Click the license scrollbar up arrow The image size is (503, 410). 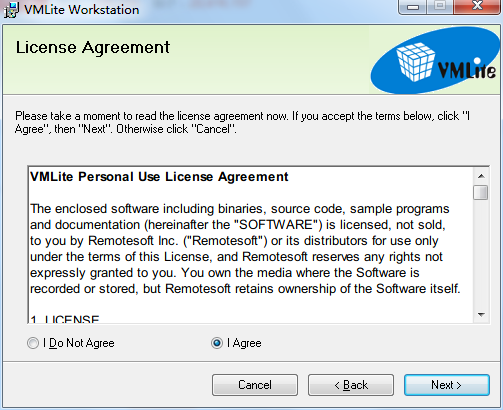coord(481,176)
